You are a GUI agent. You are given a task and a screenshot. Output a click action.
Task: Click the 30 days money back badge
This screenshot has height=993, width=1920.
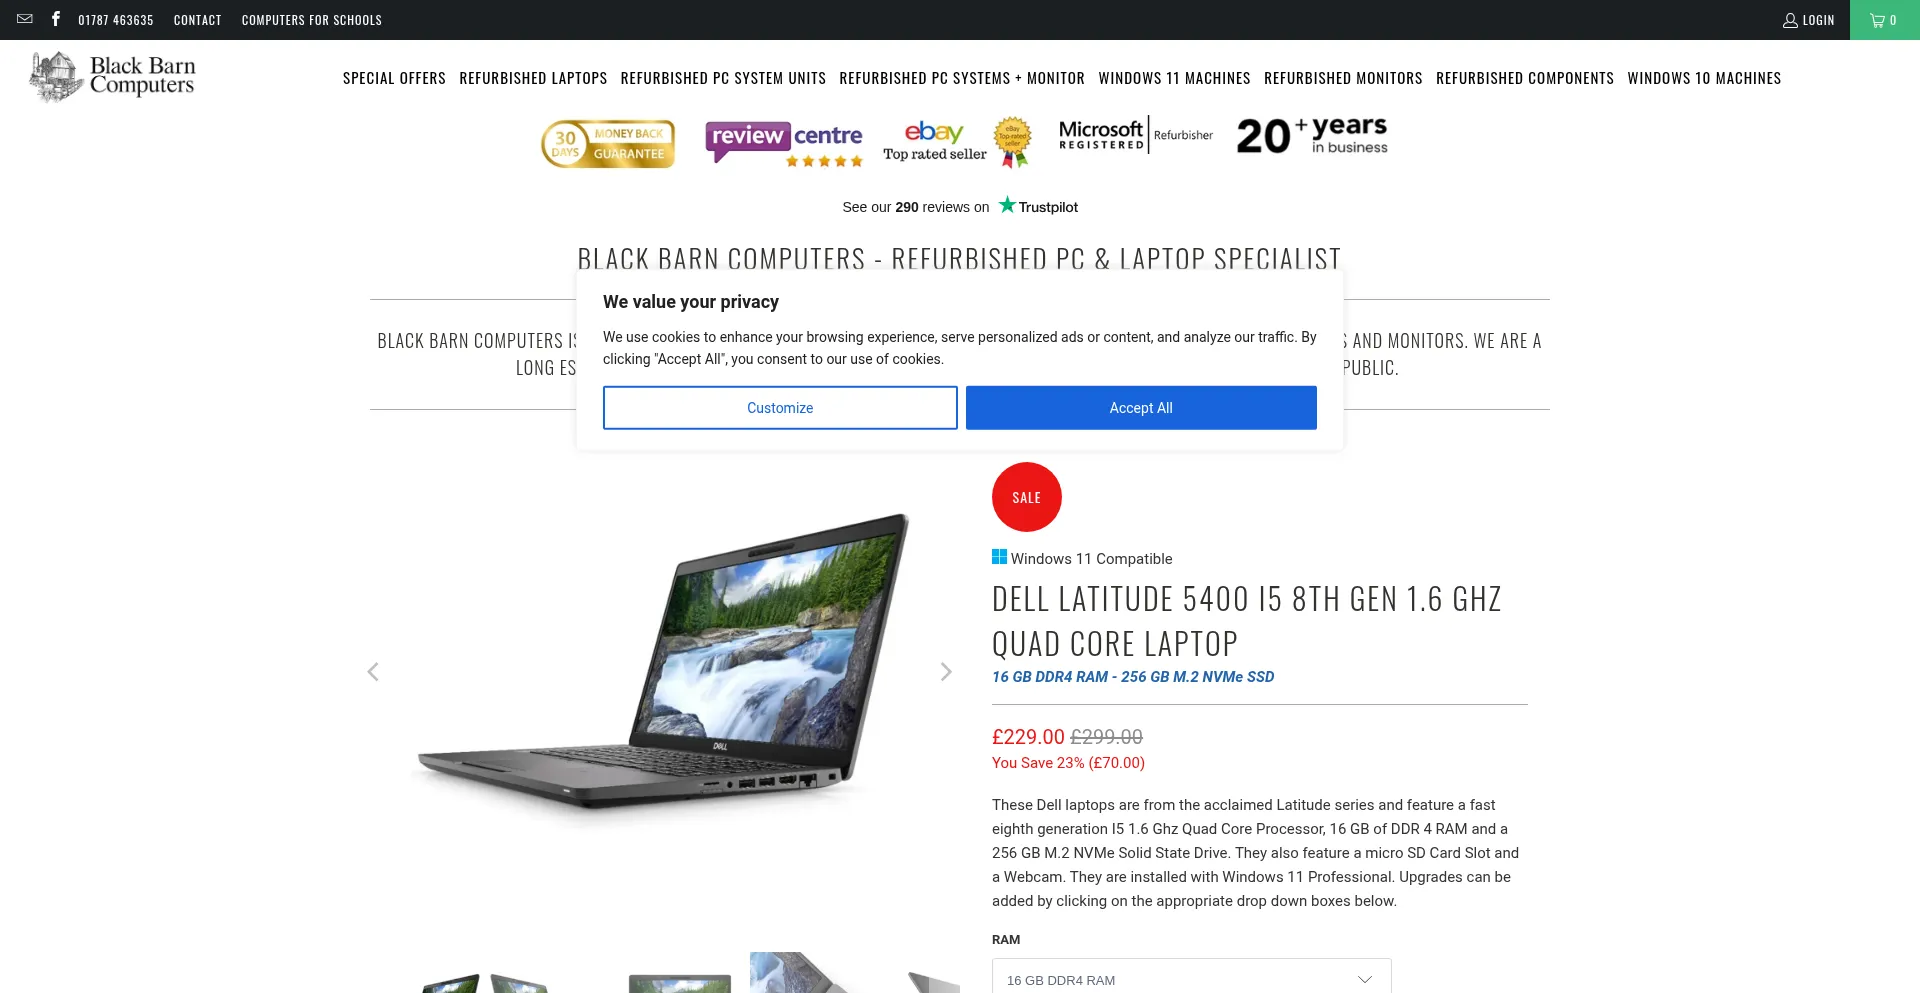[x=608, y=144]
